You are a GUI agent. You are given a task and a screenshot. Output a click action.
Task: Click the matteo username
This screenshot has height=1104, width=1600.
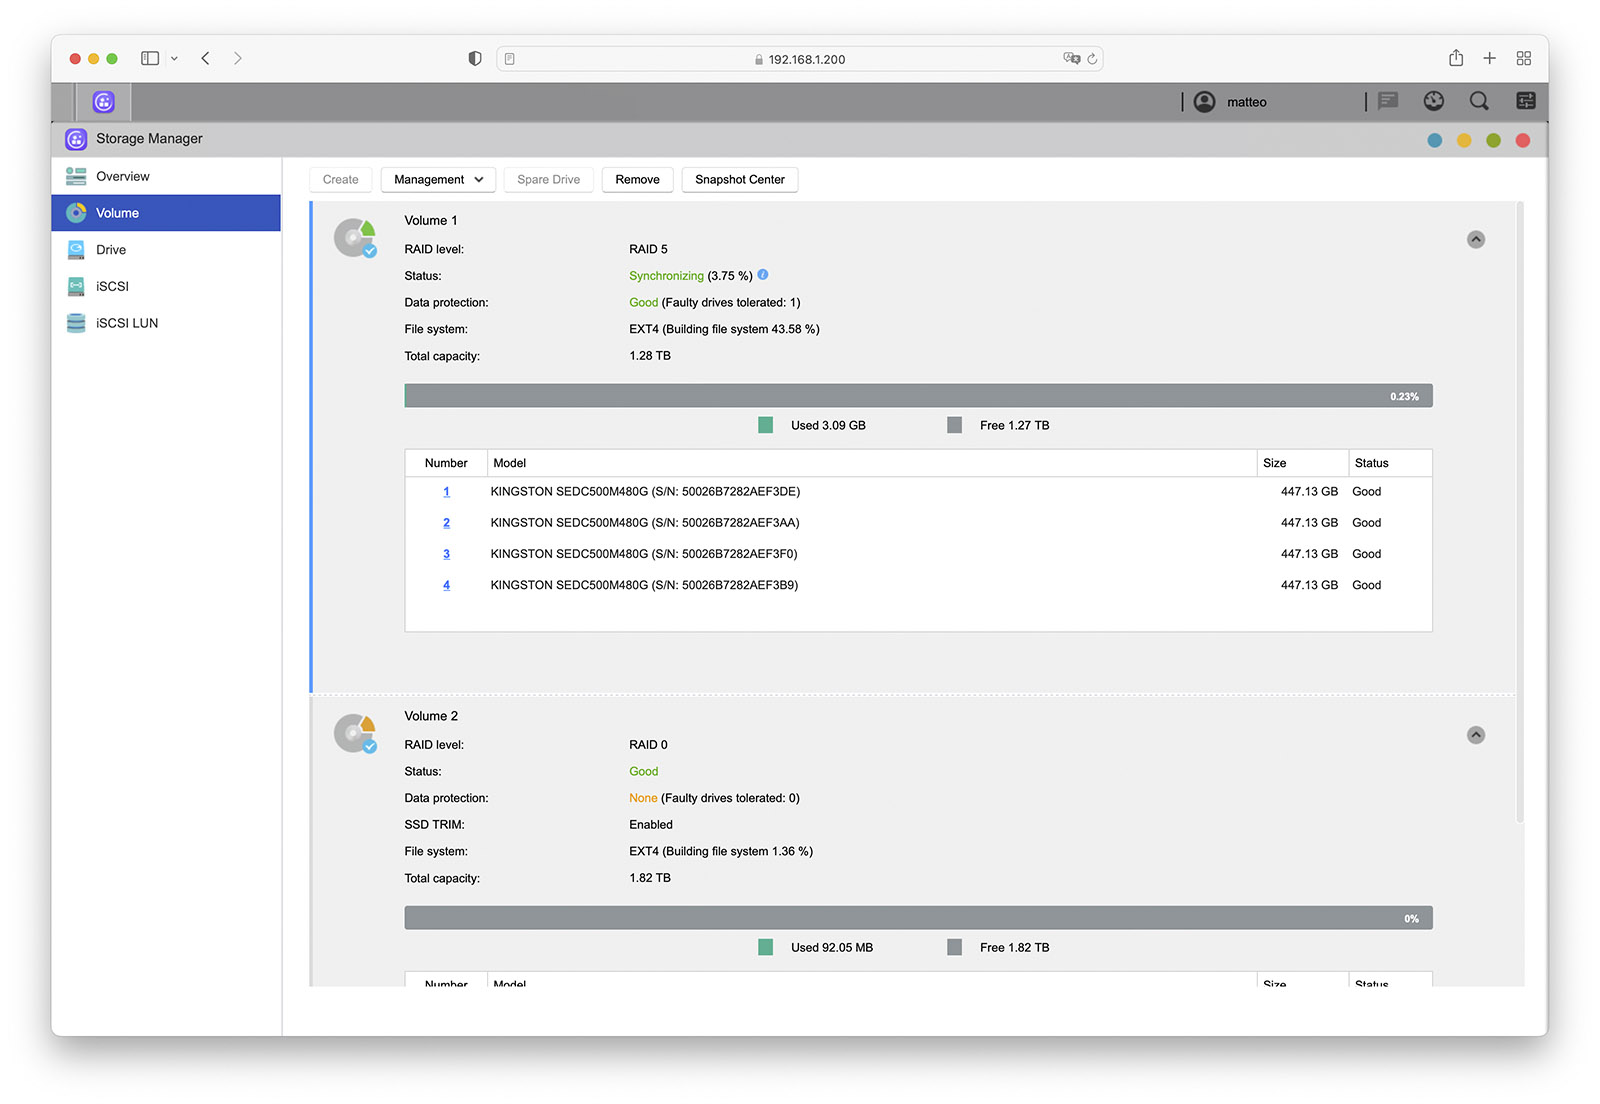point(1247,102)
